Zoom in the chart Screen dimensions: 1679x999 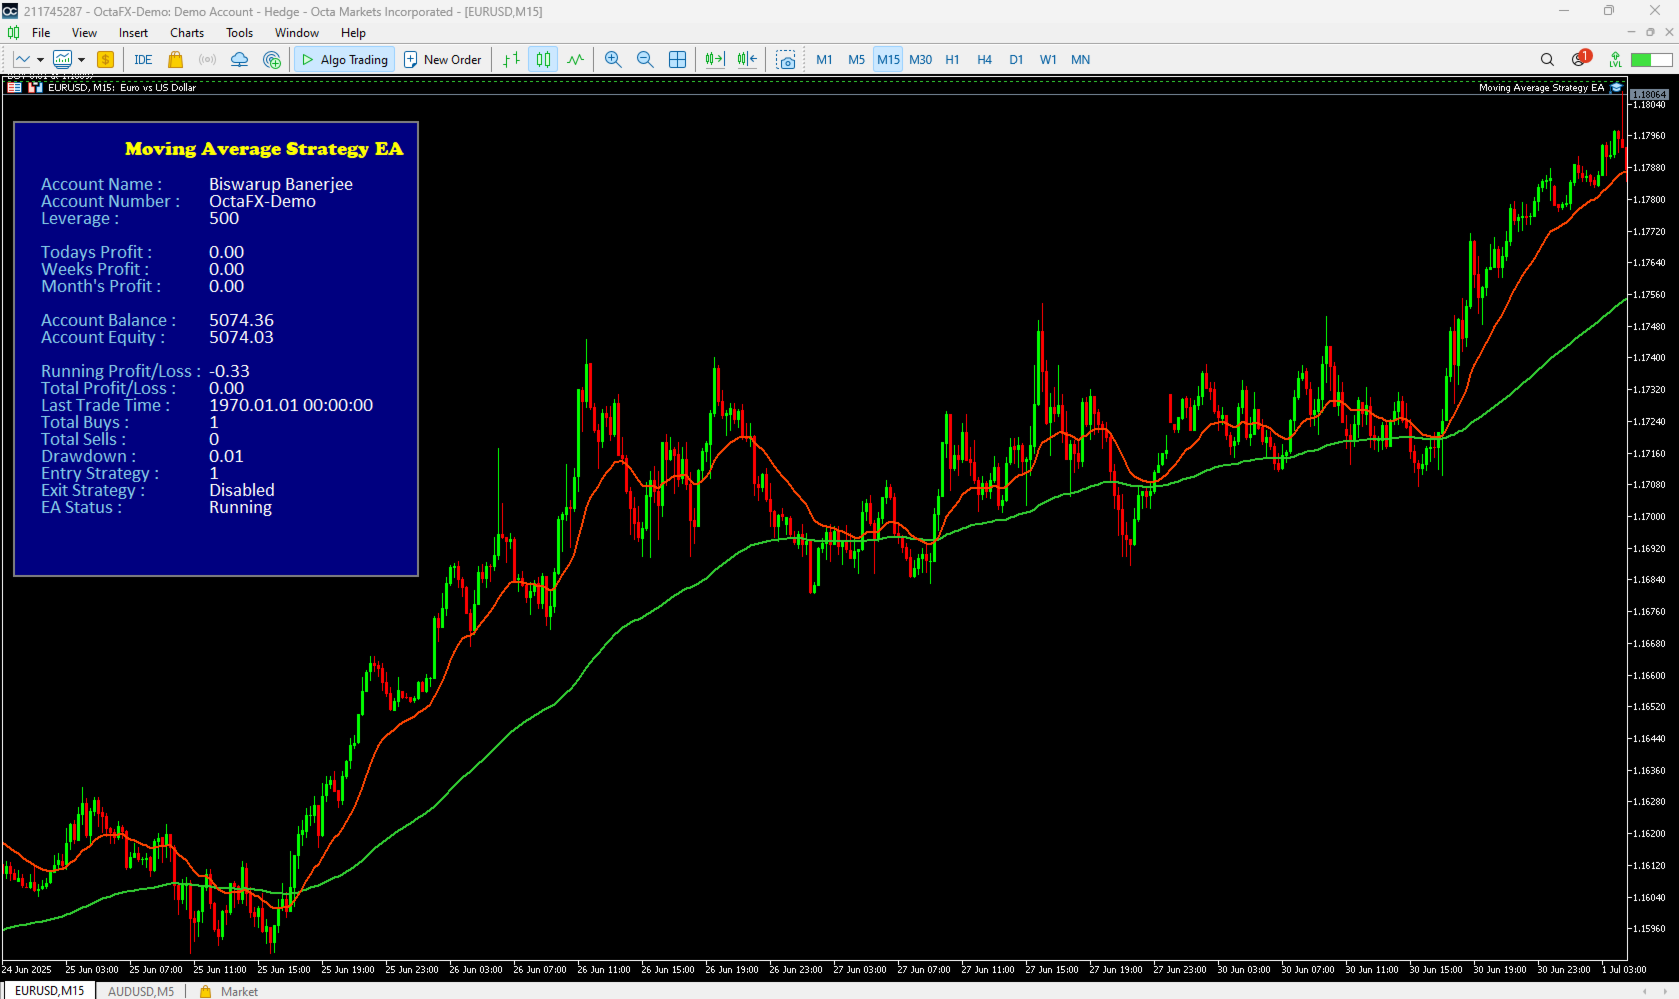coord(613,60)
